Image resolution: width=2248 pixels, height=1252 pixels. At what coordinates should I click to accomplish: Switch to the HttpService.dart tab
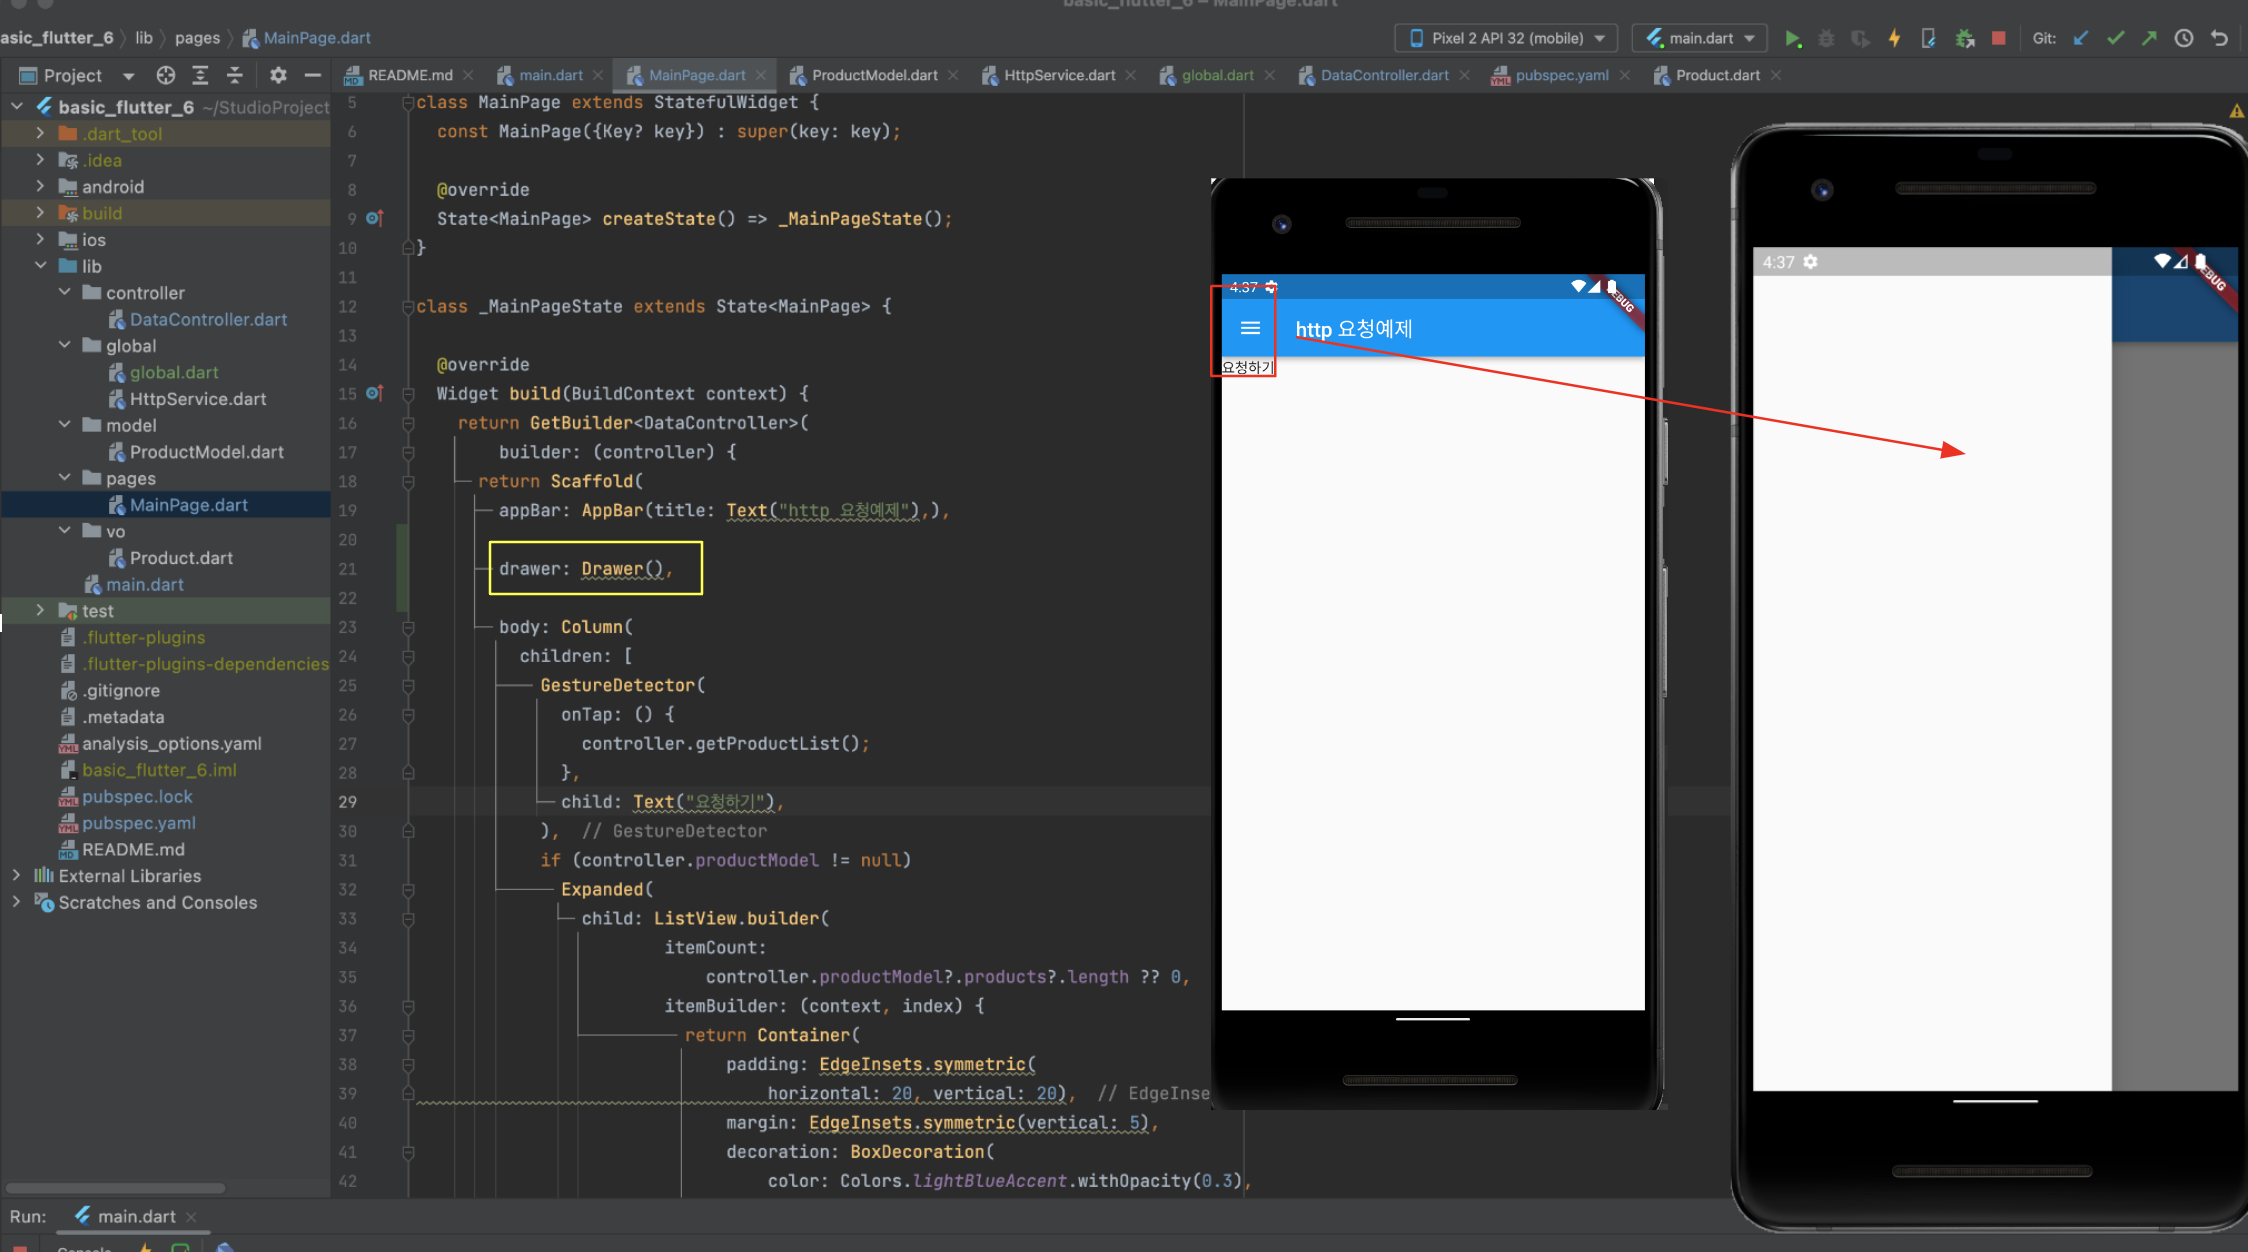click(1058, 75)
